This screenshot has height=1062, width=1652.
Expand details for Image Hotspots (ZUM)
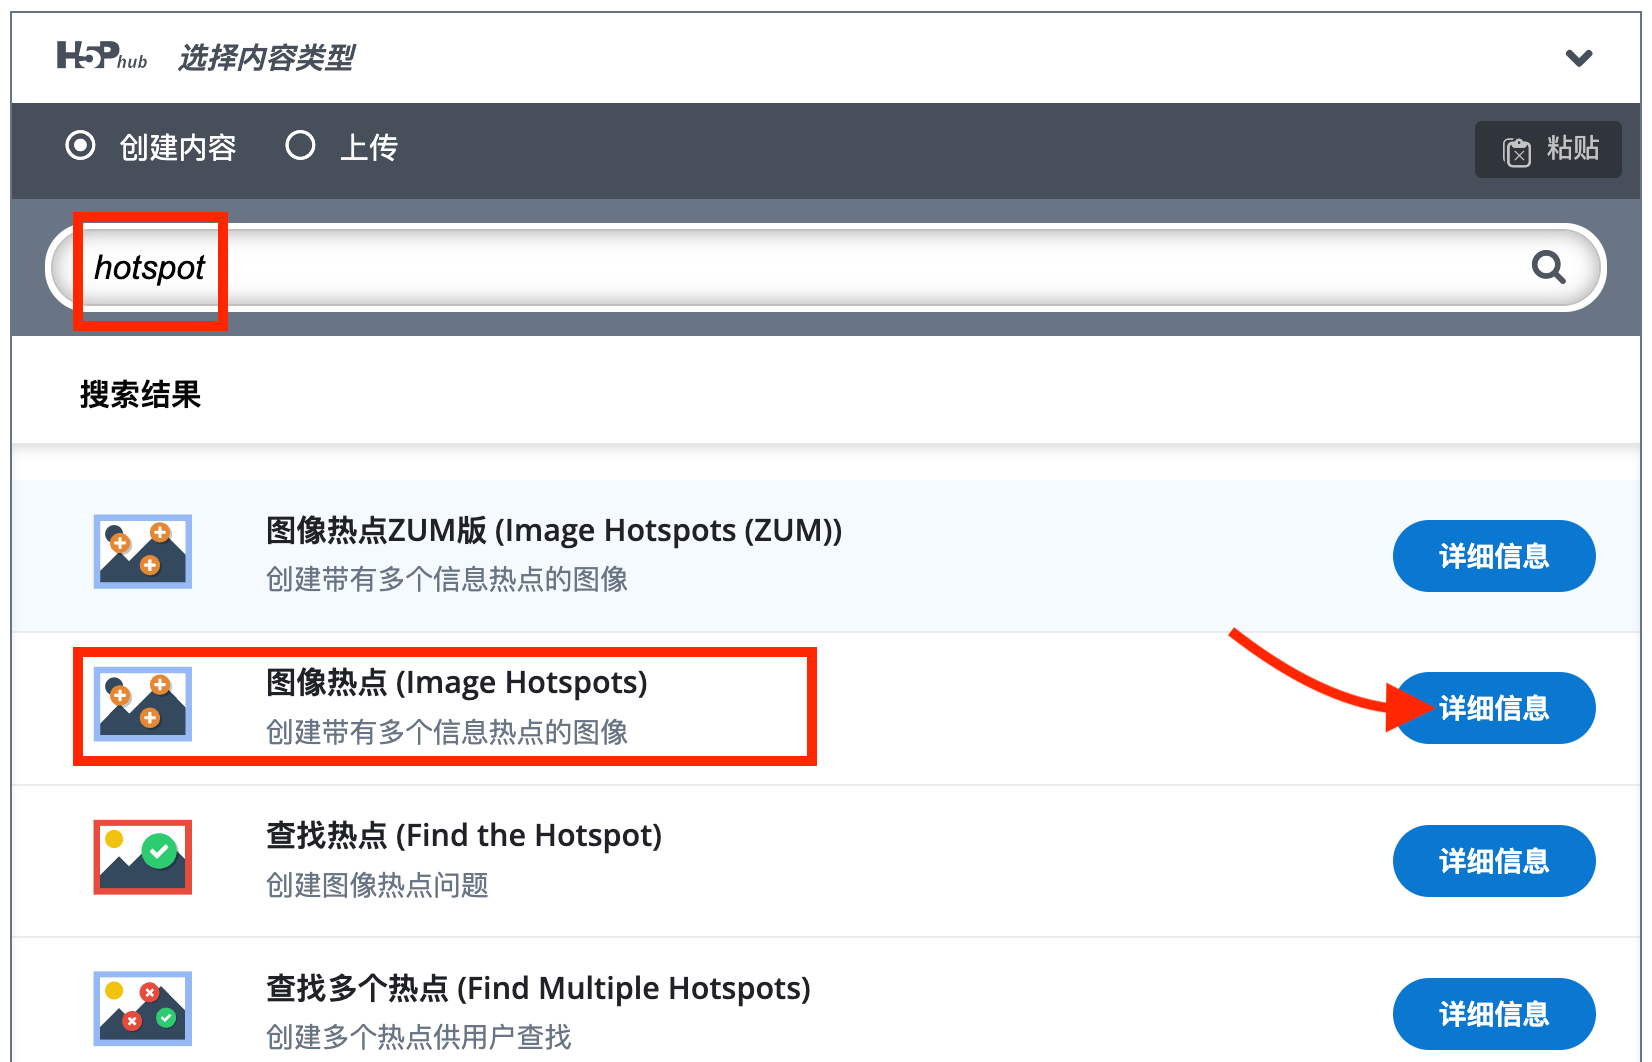[x=1493, y=556]
